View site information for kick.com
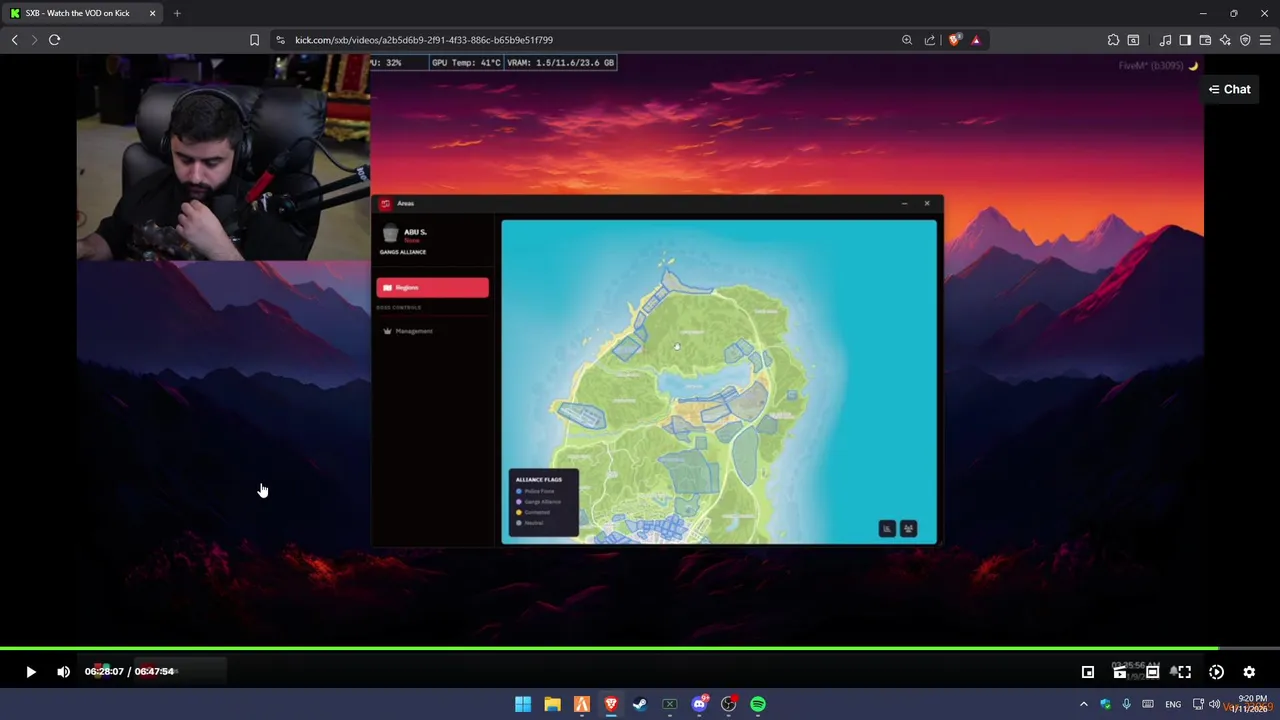This screenshot has height=720, width=1280. tap(280, 40)
